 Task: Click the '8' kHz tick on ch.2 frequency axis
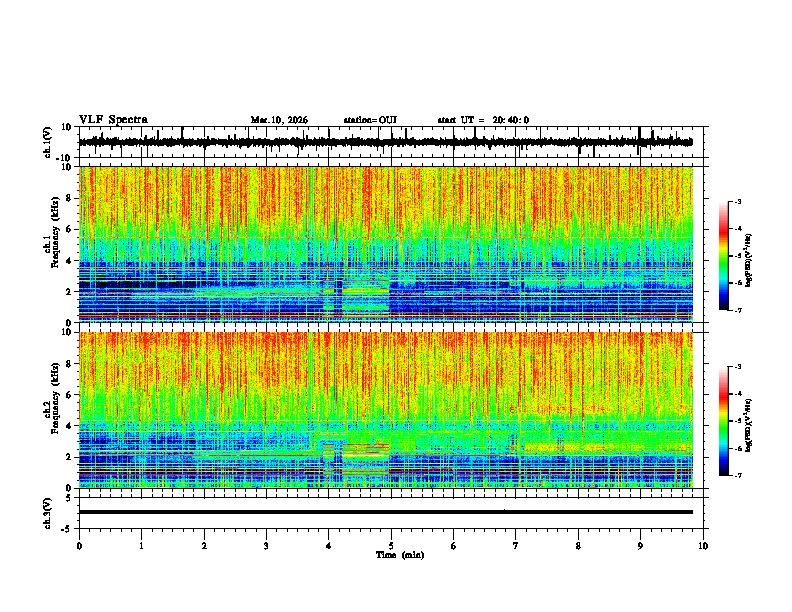tap(70, 363)
